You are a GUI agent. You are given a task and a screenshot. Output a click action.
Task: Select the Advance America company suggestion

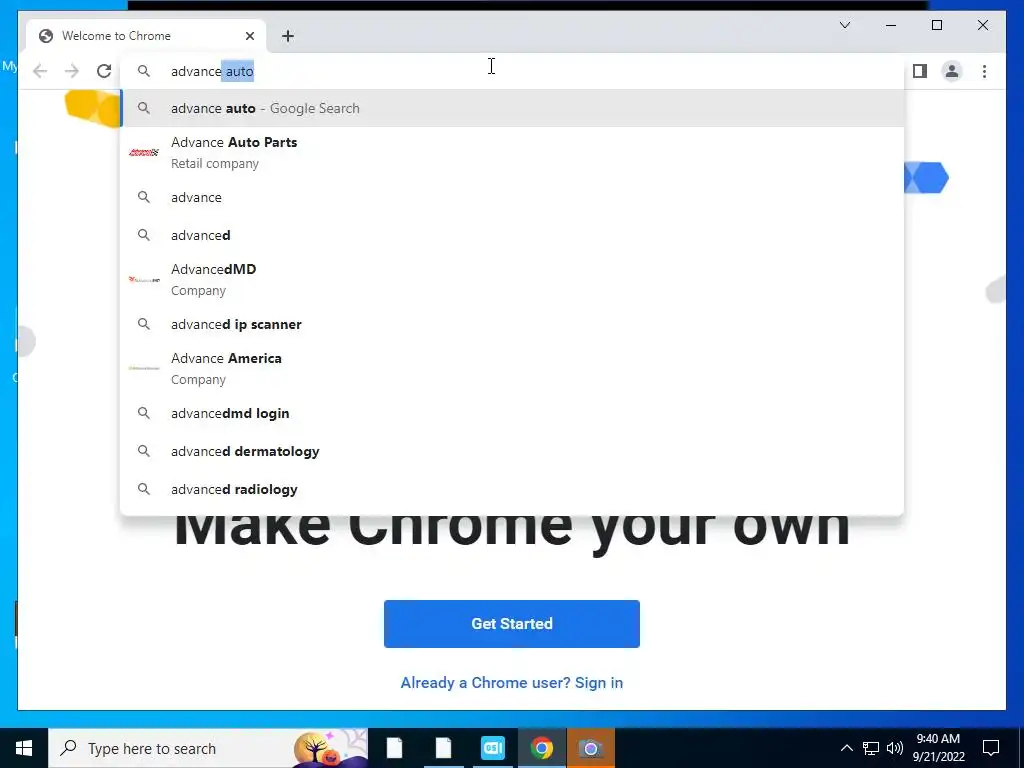(x=513, y=368)
